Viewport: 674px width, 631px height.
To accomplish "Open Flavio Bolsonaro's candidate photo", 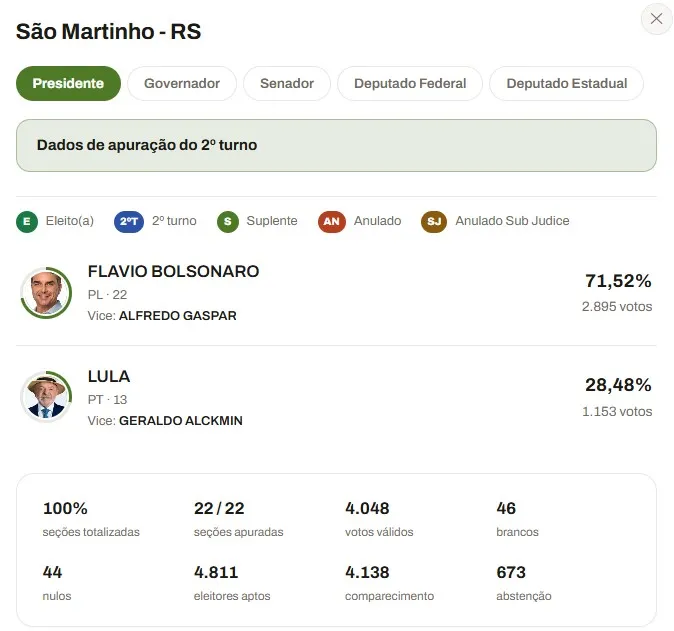I will tap(46, 292).
